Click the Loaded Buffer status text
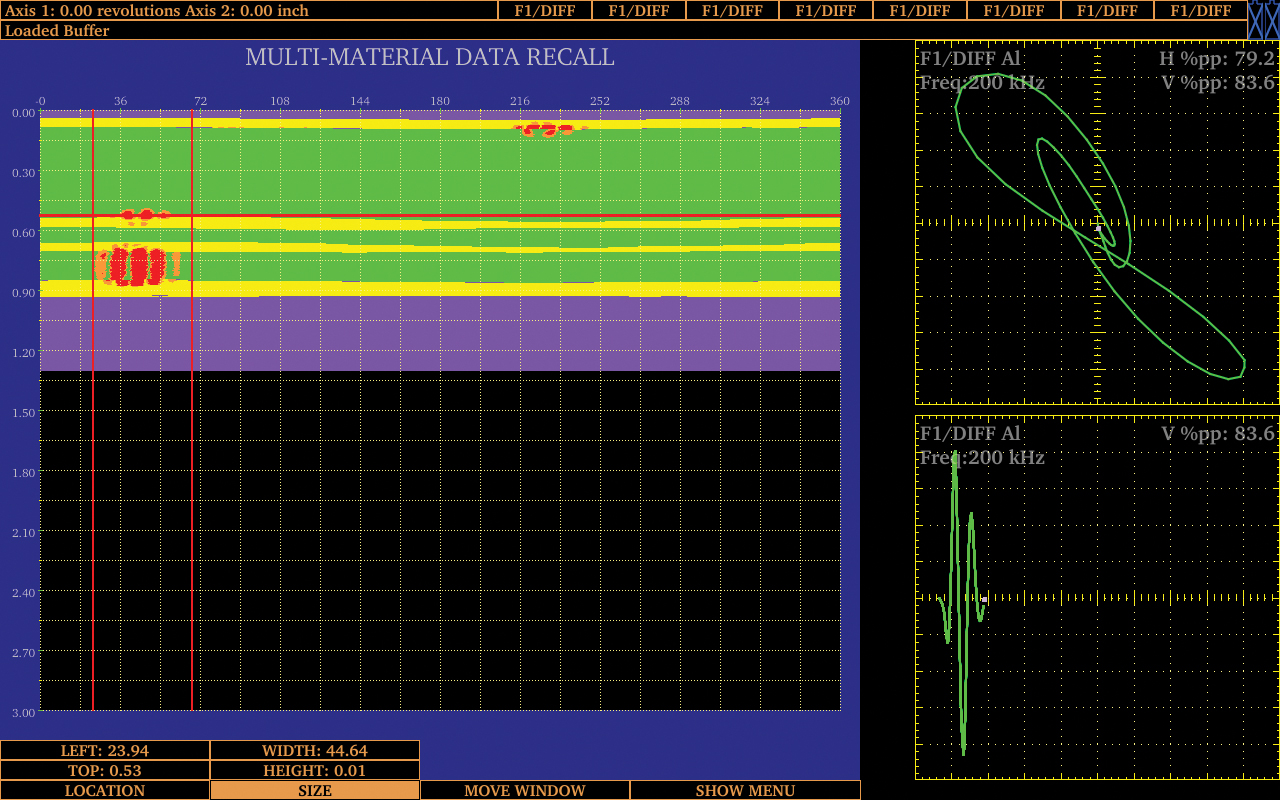The width and height of the screenshot is (1280, 800). pos(57,30)
